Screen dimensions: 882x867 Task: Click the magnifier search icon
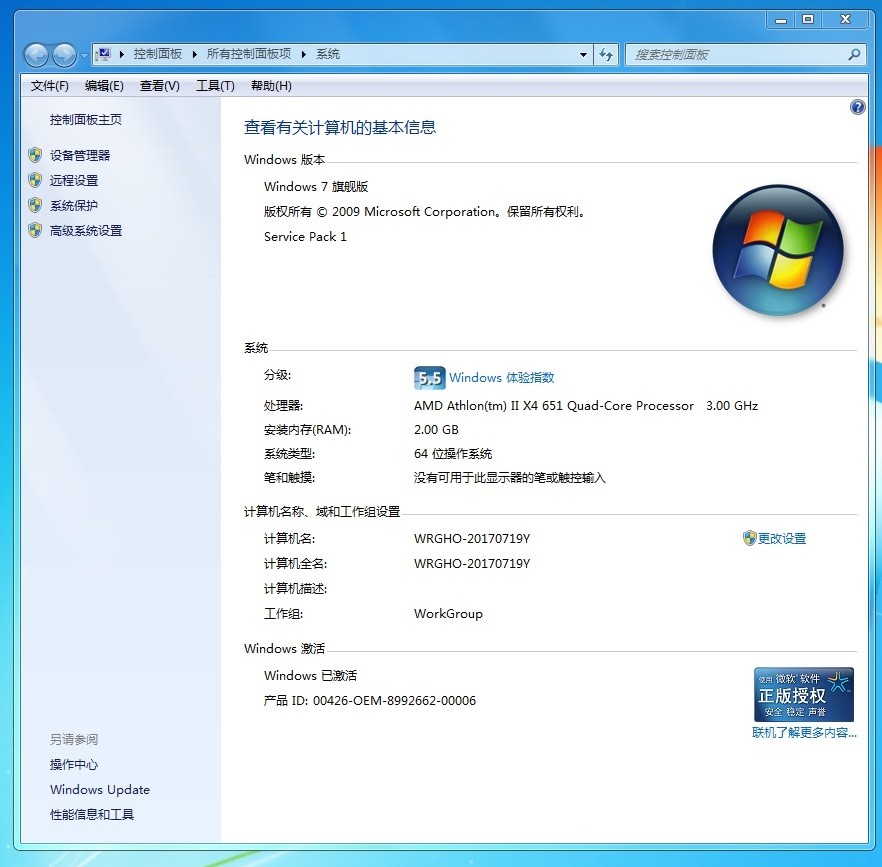click(854, 55)
